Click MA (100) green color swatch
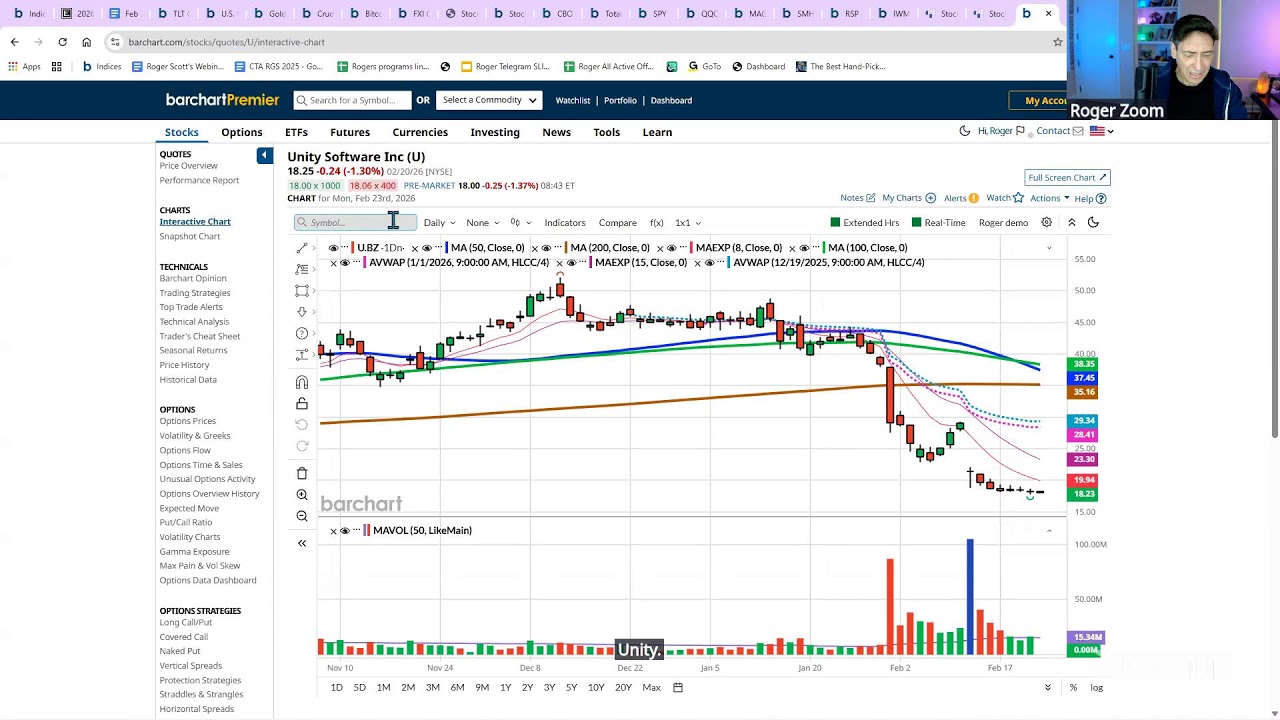This screenshot has height=720, width=1280. [823, 248]
